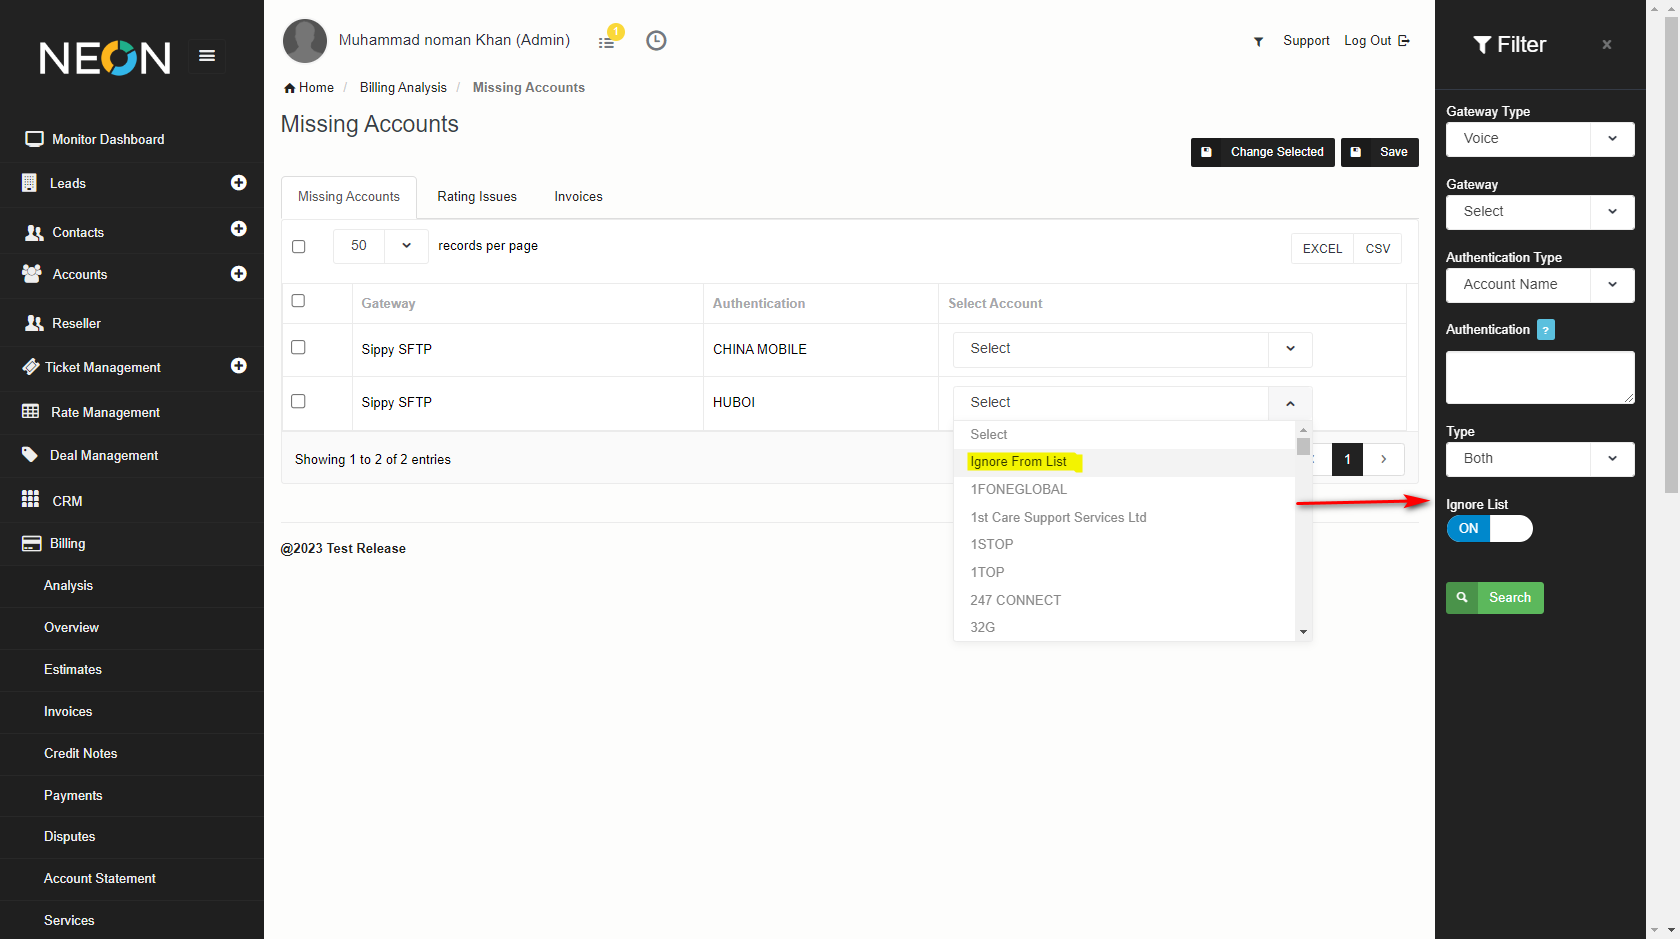Click the account dropdown list scrollbar down arrow
Screen dimensions: 1680x939
click(1303, 631)
